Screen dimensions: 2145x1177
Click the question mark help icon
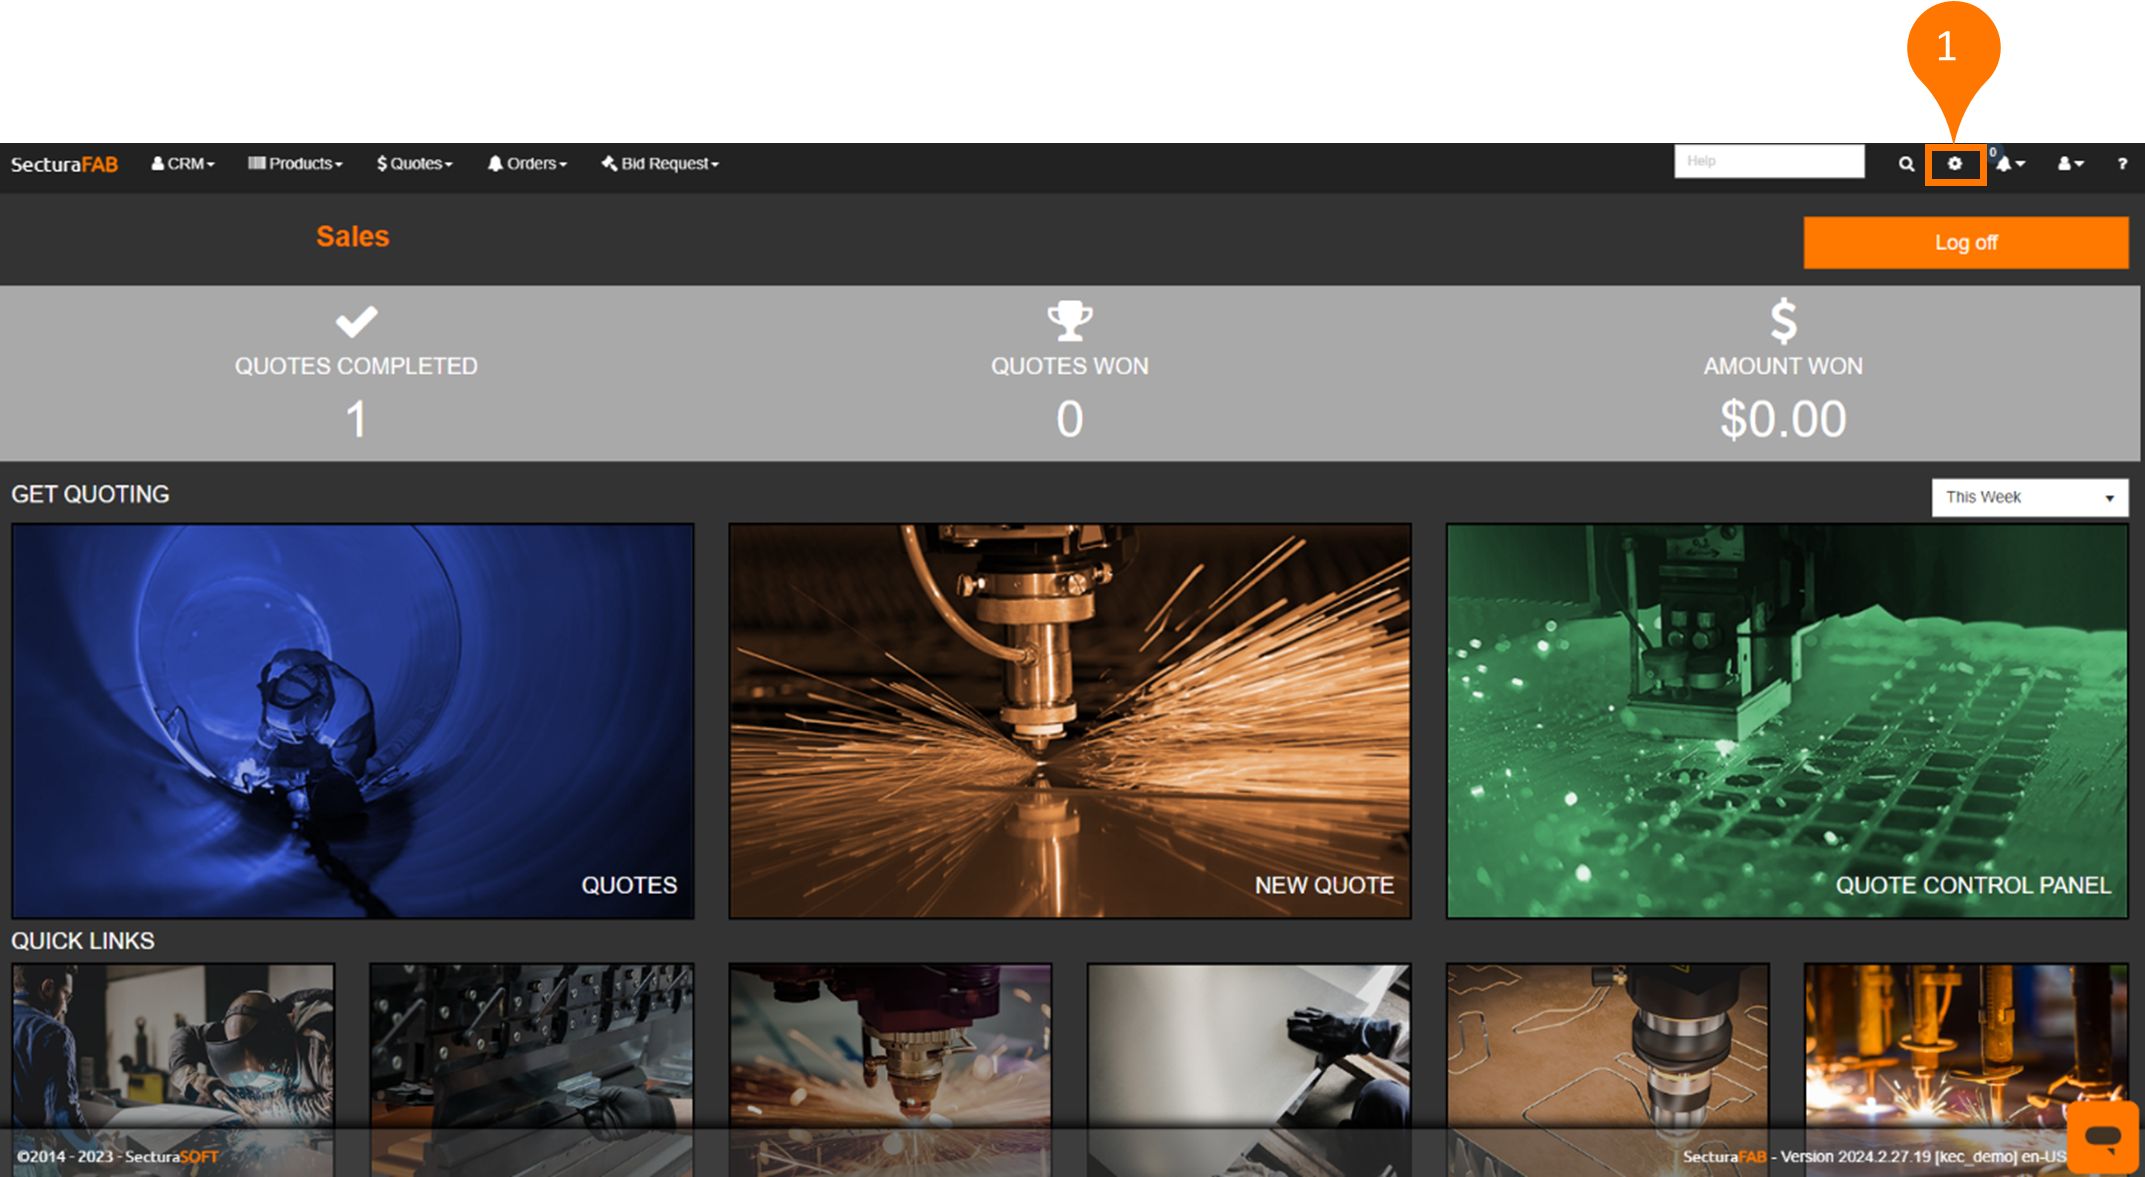(x=2122, y=164)
